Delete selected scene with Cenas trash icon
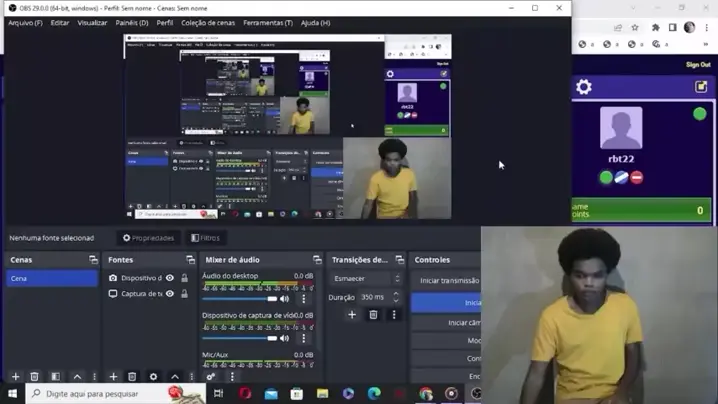 coord(34,377)
